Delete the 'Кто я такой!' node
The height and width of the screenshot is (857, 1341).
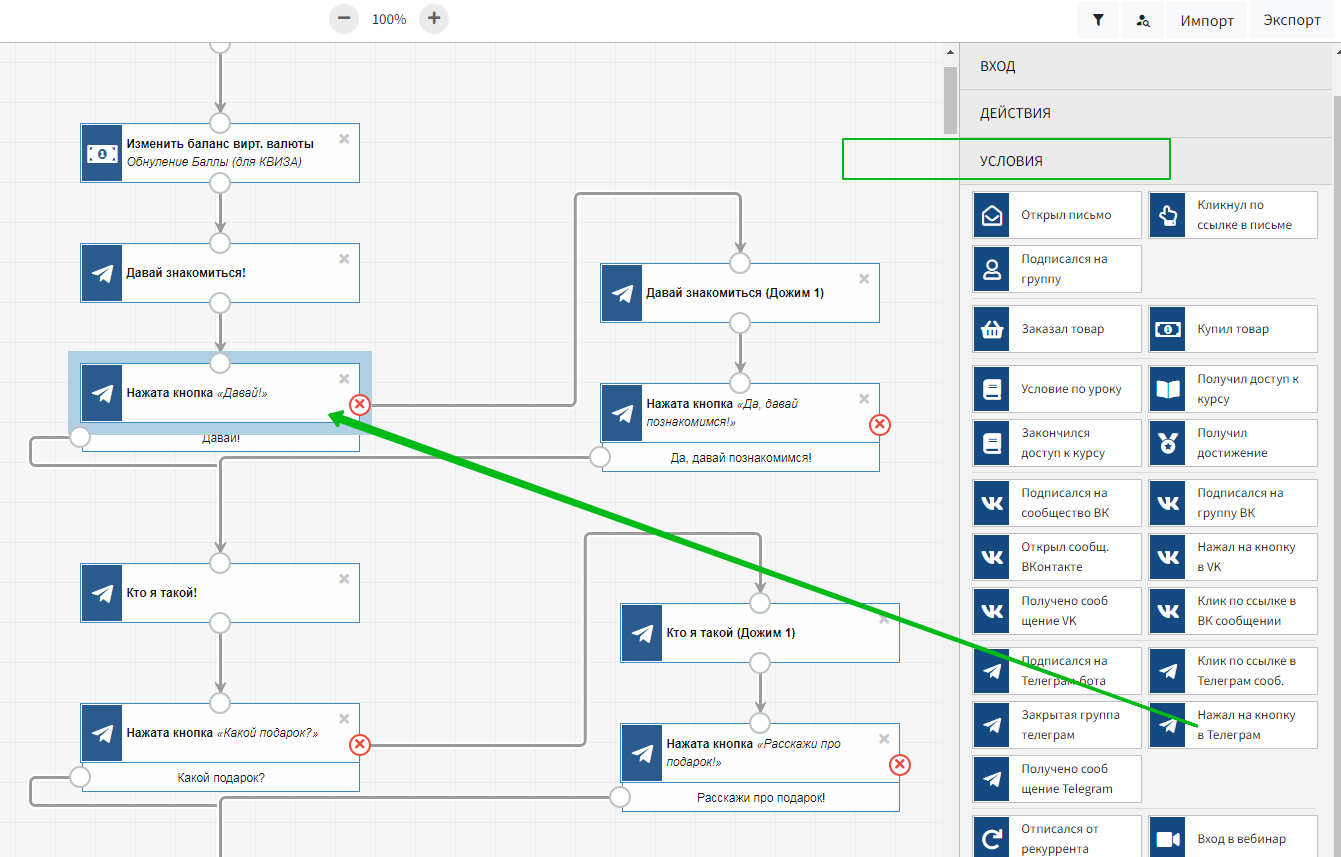click(344, 579)
